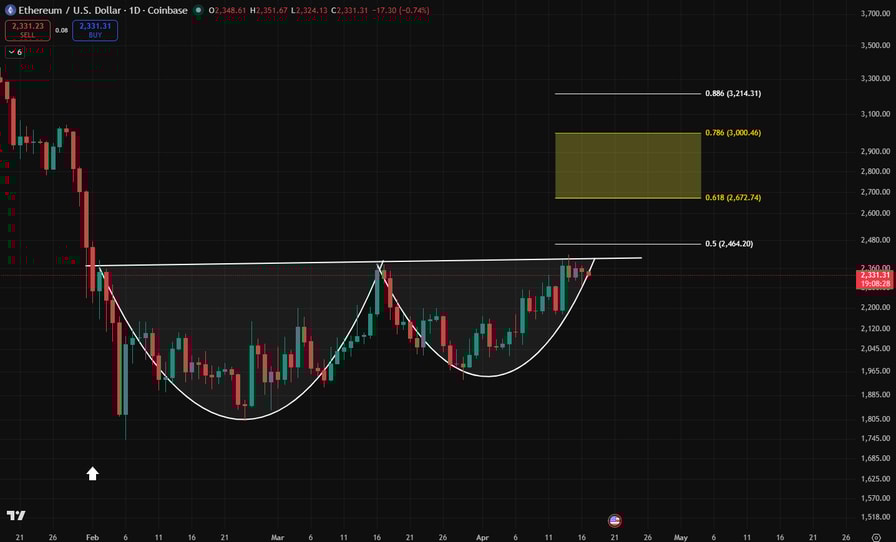Click the green market status dot
The width and height of the screenshot is (896, 542).
coord(198,11)
